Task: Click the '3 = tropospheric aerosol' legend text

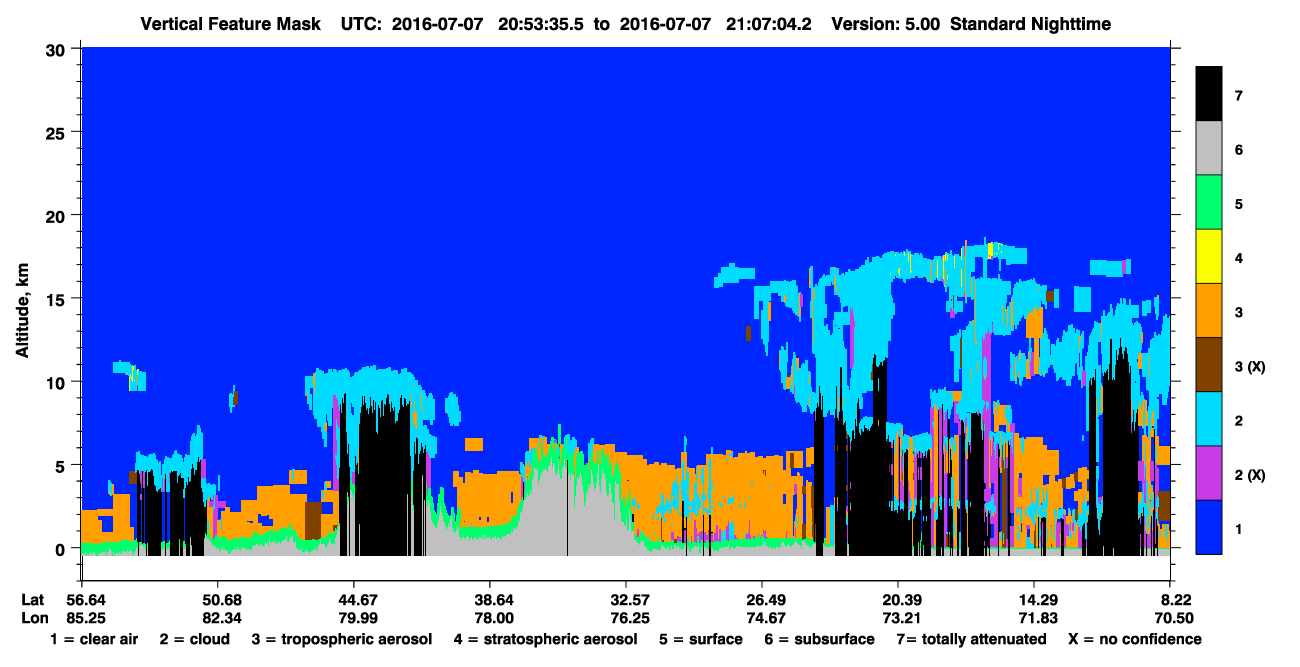Action: pyautogui.click(x=342, y=639)
